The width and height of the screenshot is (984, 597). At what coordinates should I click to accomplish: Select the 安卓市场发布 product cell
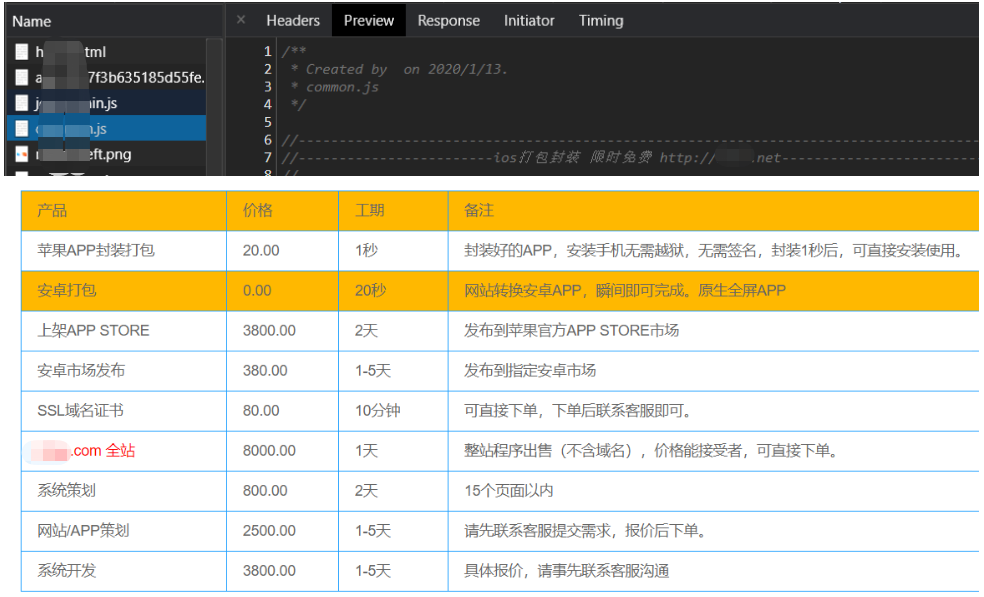(124, 370)
